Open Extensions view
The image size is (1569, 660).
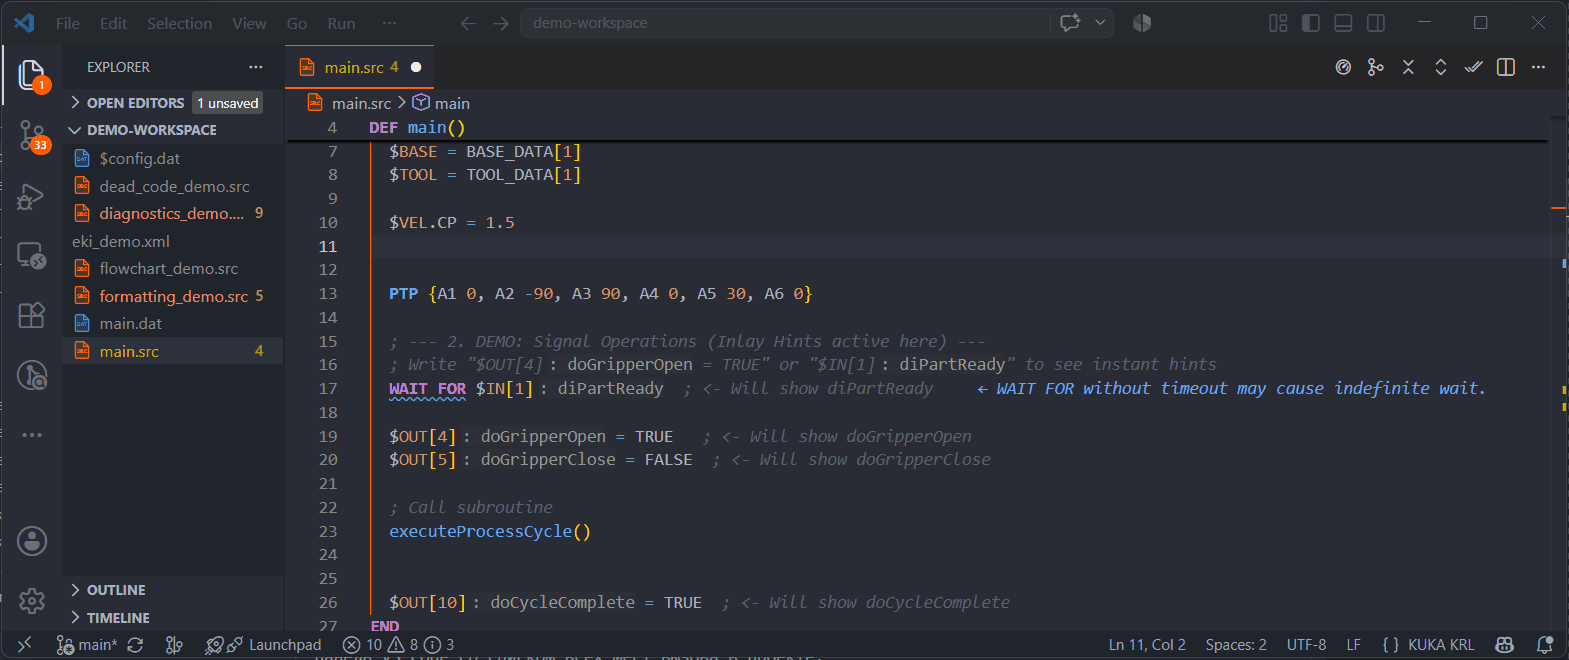click(x=32, y=315)
